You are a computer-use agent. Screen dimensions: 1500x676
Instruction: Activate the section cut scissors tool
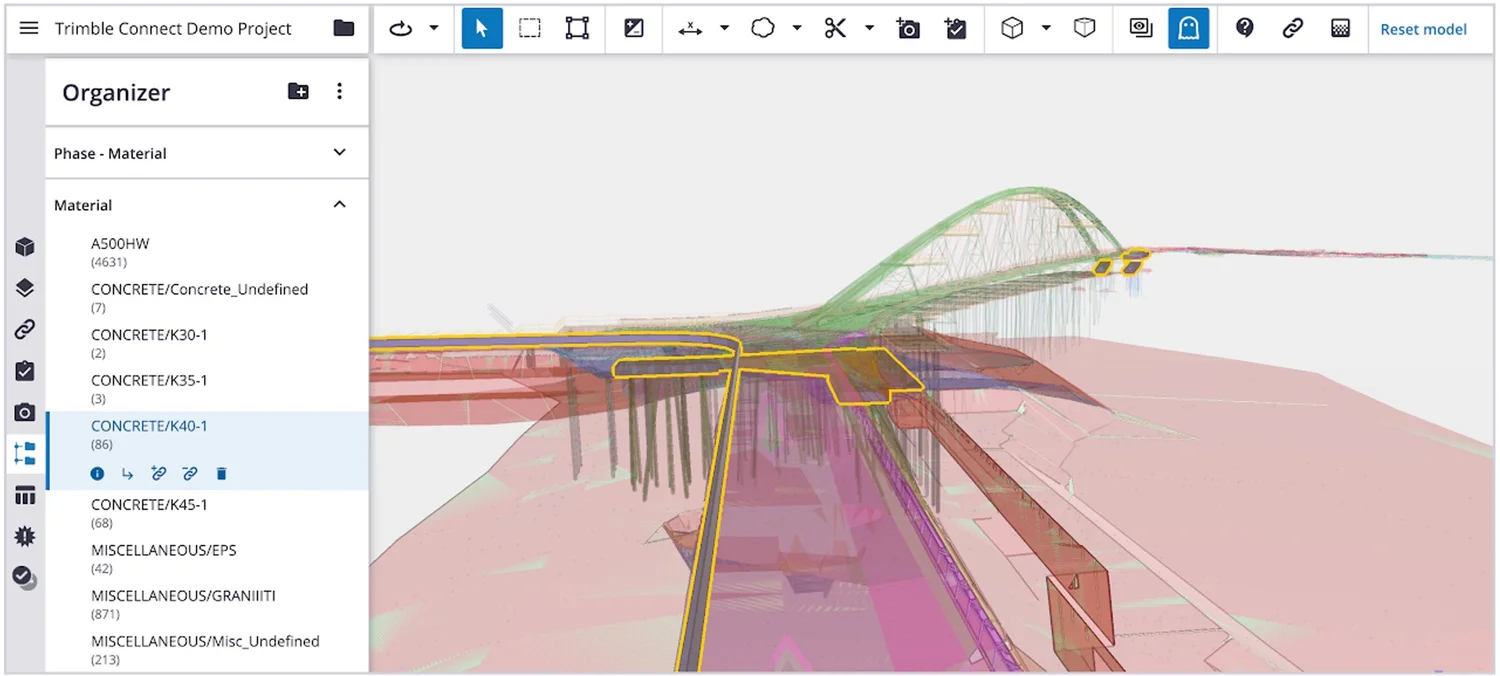(x=836, y=28)
